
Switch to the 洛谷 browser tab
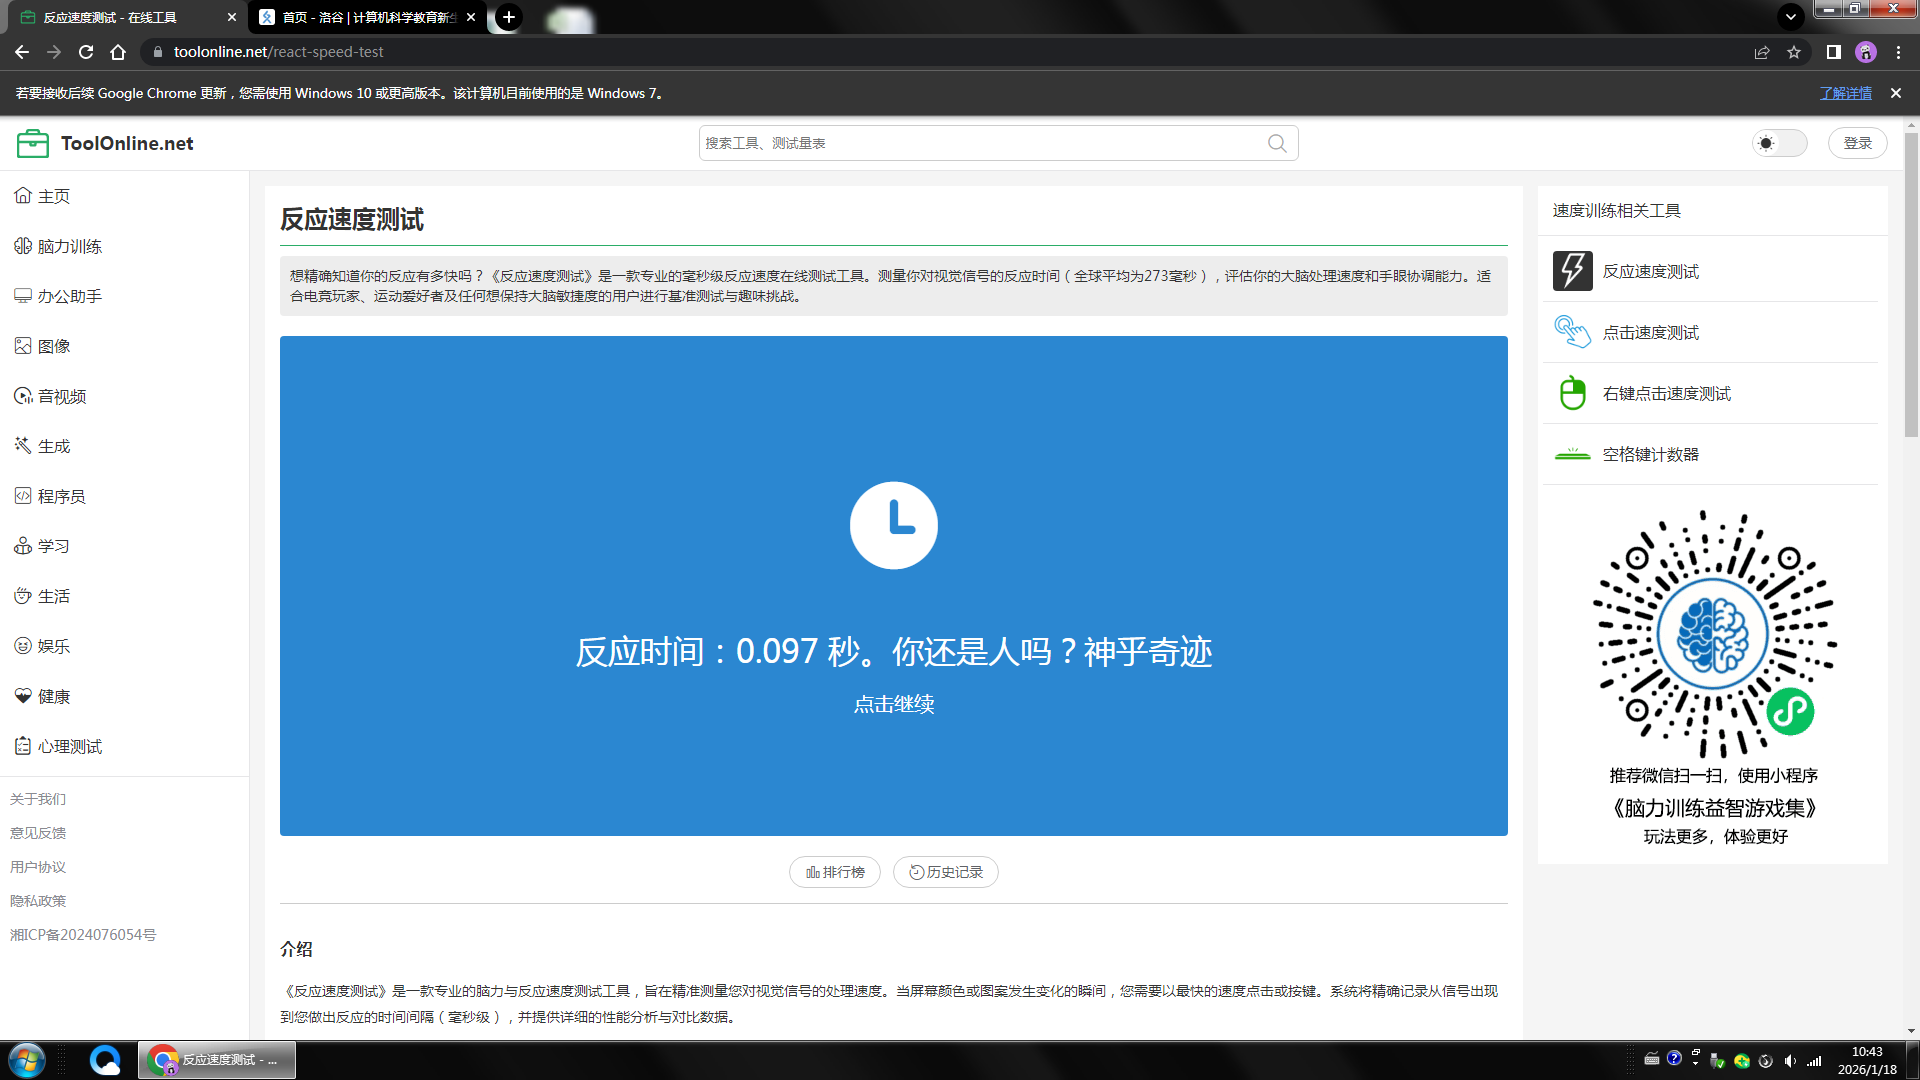pyautogui.click(x=367, y=17)
